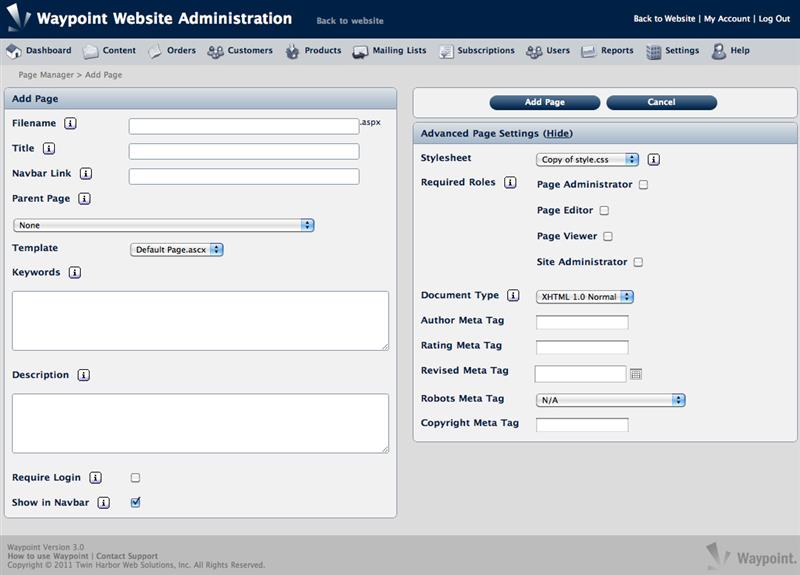Click into the Keywords text area
The height and width of the screenshot is (575, 800).
coord(201,321)
